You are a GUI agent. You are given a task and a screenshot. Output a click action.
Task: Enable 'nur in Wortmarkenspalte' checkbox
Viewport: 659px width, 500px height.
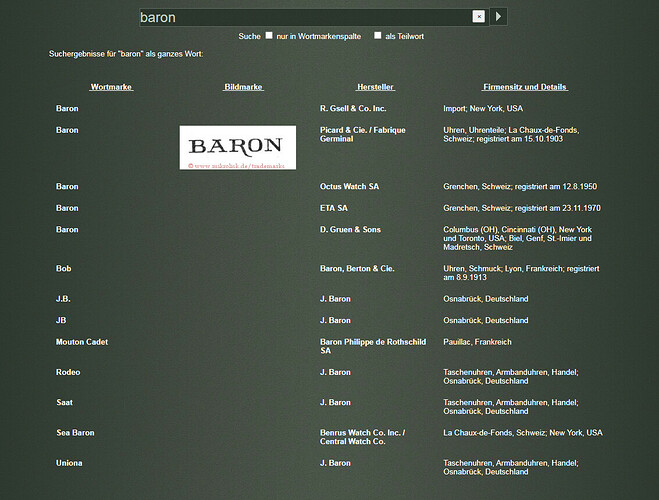pyautogui.click(x=269, y=35)
